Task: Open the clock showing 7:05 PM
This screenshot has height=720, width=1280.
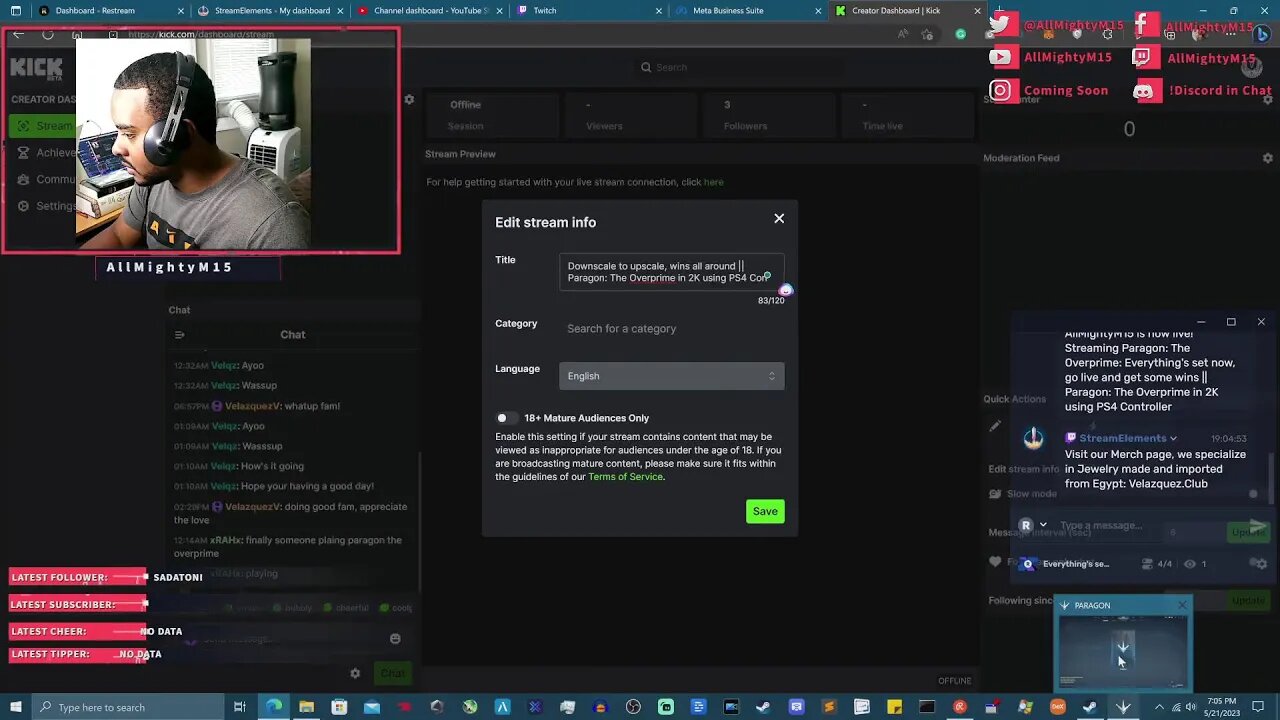Action: click(x=1222, y=707)
